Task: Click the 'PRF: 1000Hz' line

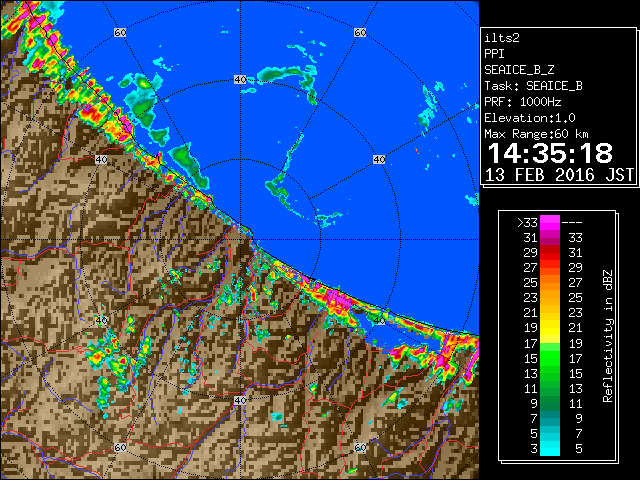Action: click(x=523, y=102)
